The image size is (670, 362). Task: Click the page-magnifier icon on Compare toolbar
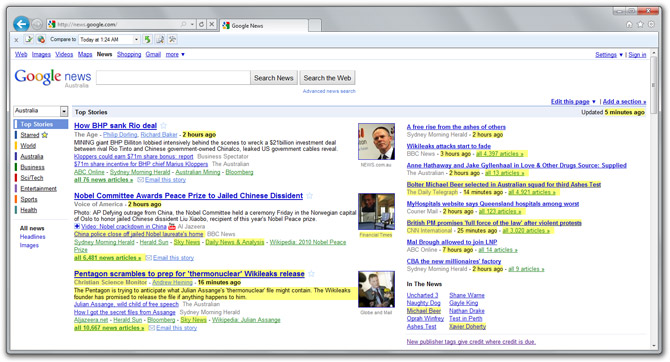coord(160,39)
